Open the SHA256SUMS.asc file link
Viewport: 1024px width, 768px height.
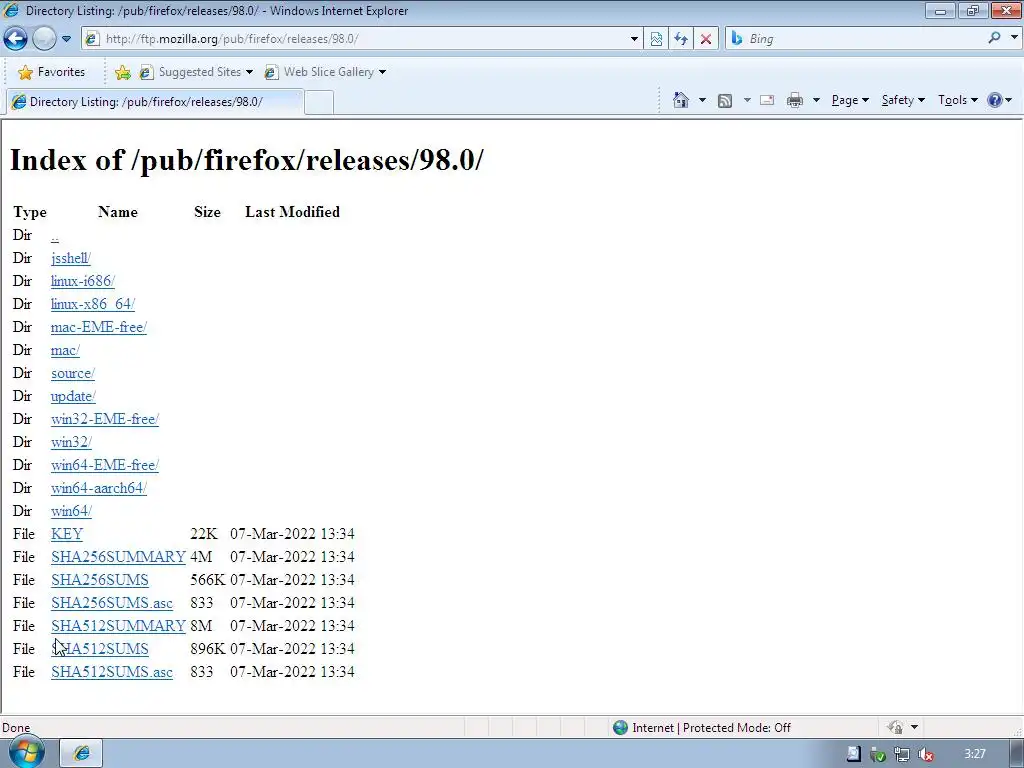(x=112, y=603)
